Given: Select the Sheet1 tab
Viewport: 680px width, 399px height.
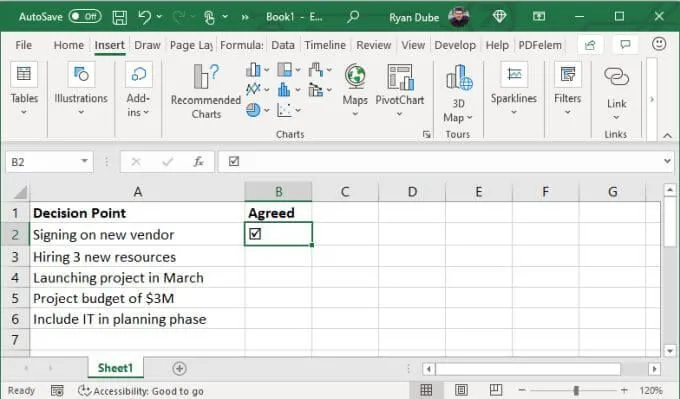Looking at the screenshot, I should pos(115,368).
